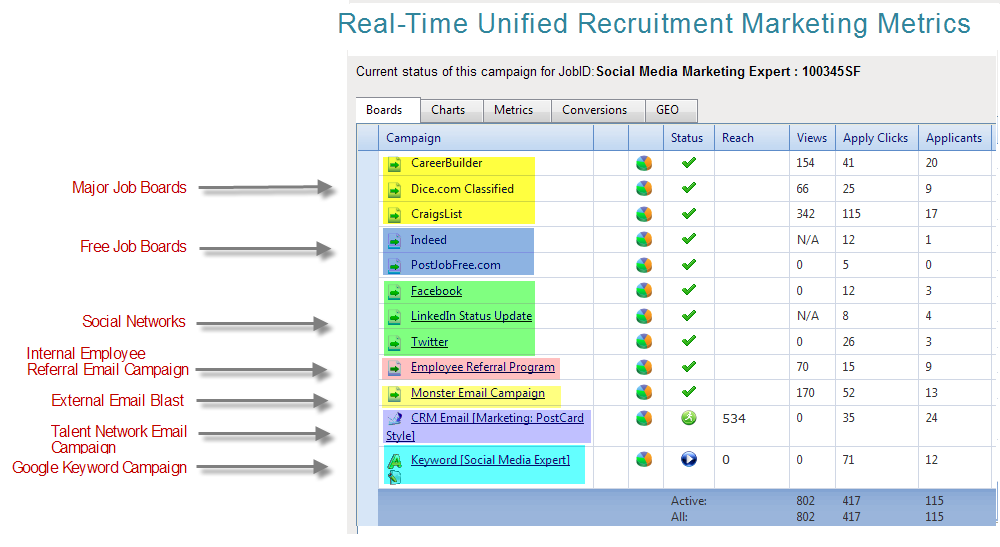Click the 24 applicants value for CRM Email

click(932, 418)
